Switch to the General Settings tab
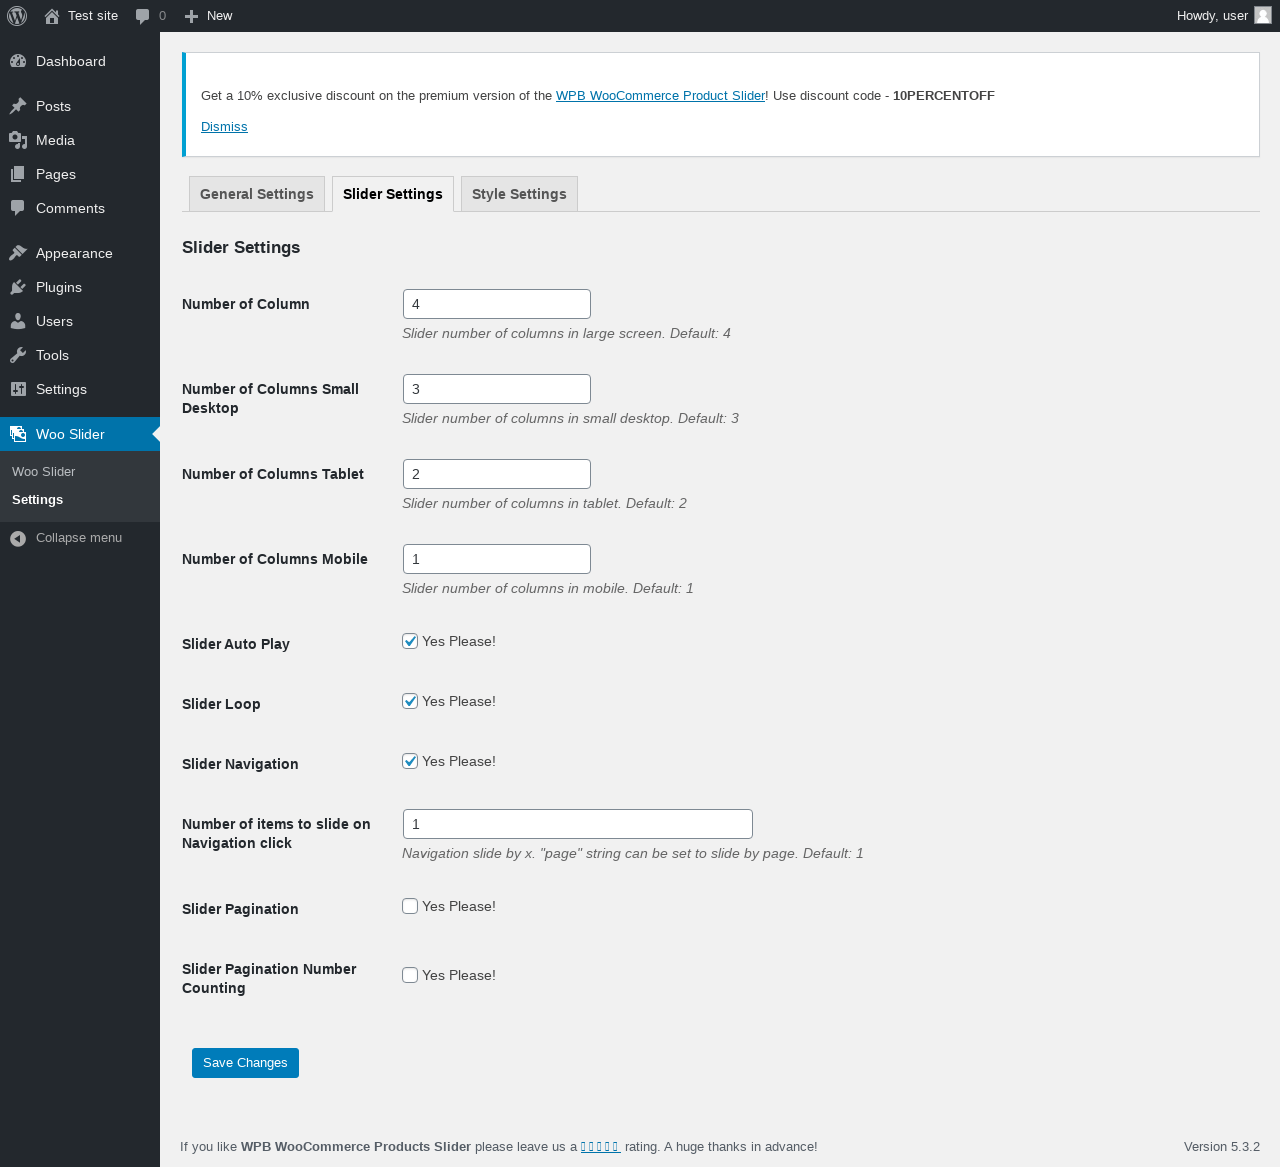1280x1167 pixels. 257,194
